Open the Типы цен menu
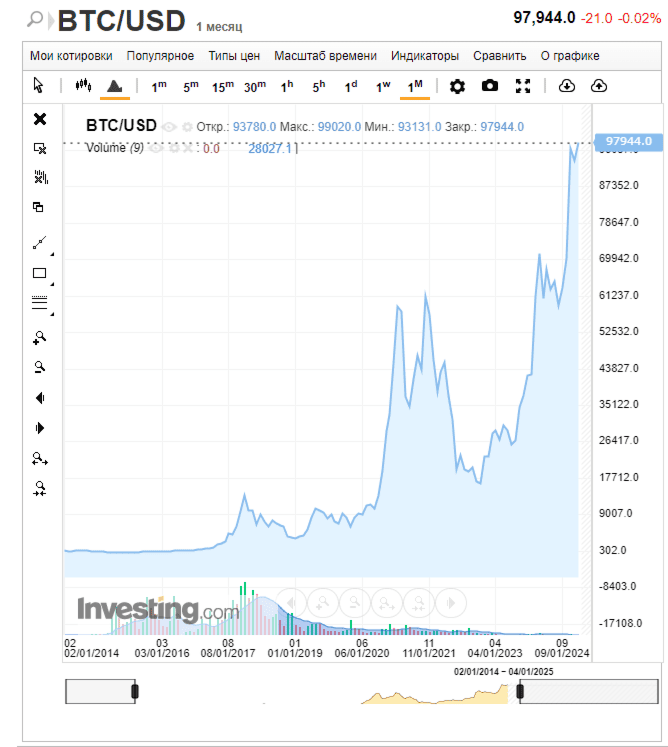 (234, 56)
